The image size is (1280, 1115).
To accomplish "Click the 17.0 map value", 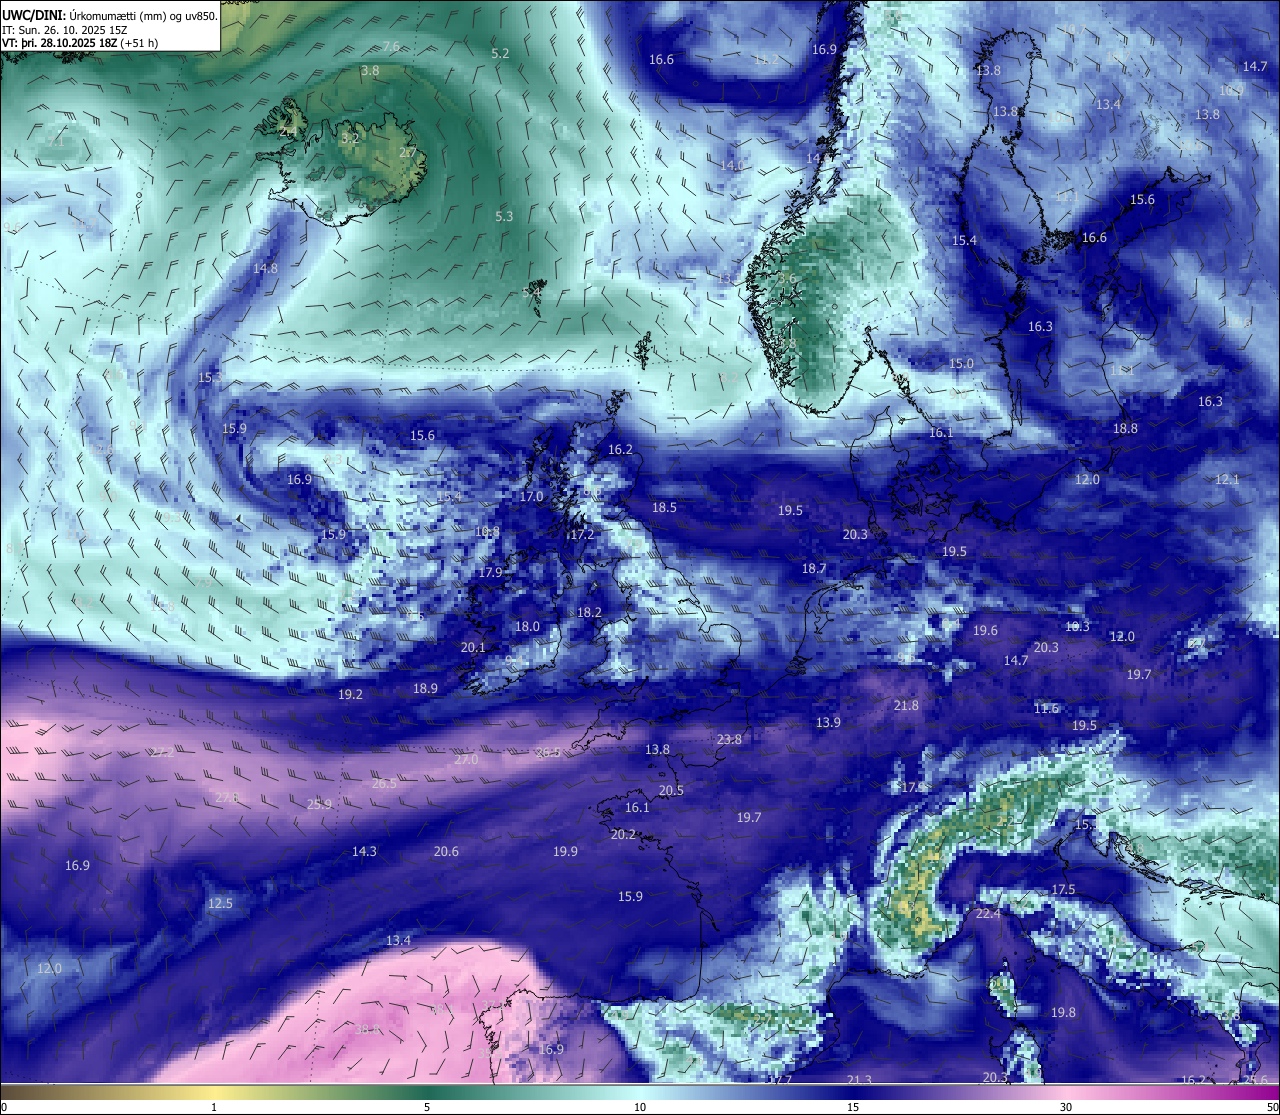I will tap(531, 497).
